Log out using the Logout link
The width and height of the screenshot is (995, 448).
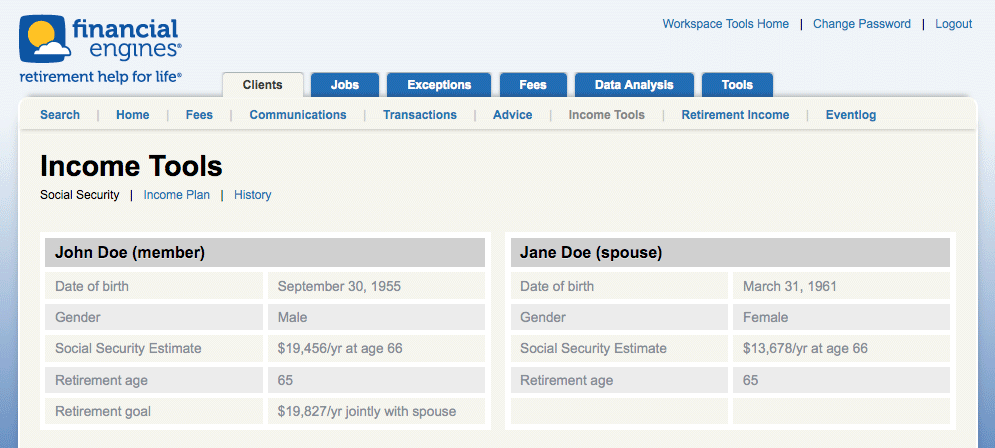(x=953, y=24)
